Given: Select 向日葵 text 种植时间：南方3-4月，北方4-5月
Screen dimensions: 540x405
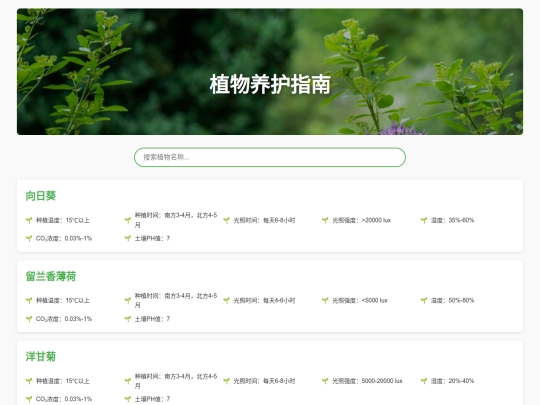Looking at the screenshot, I should 176,220.
